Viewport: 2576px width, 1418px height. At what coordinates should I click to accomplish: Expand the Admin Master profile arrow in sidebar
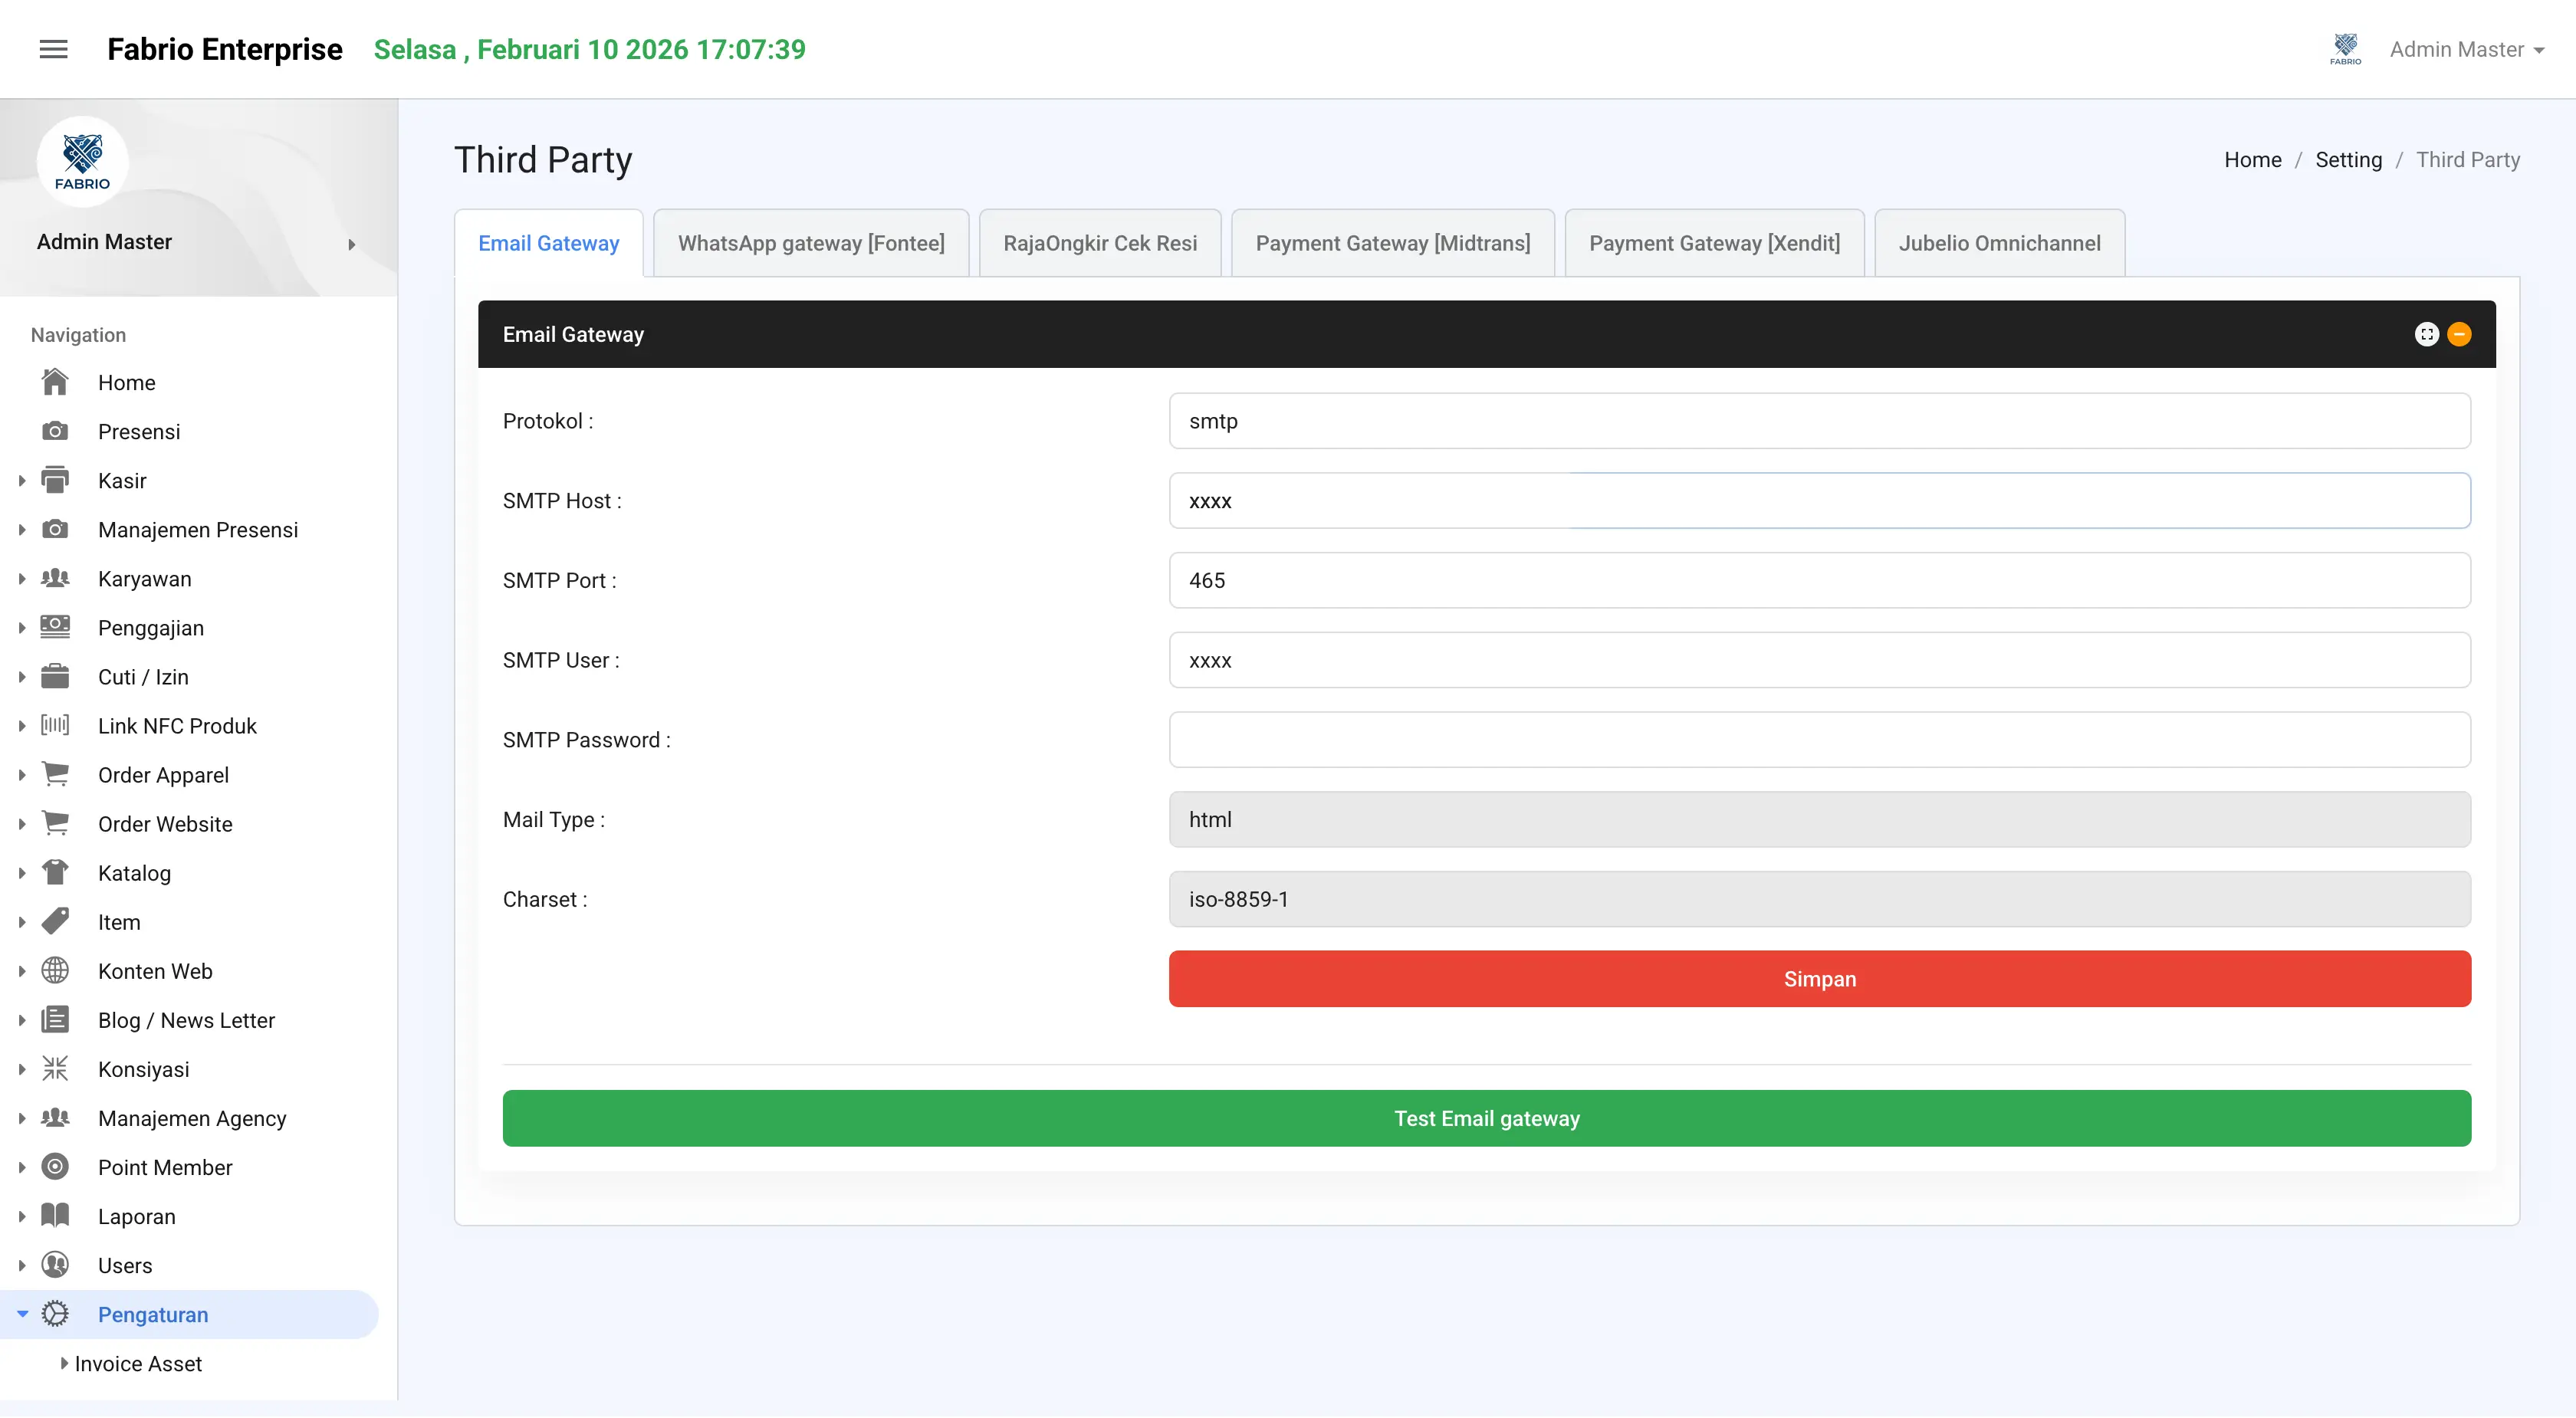point(352,244)
